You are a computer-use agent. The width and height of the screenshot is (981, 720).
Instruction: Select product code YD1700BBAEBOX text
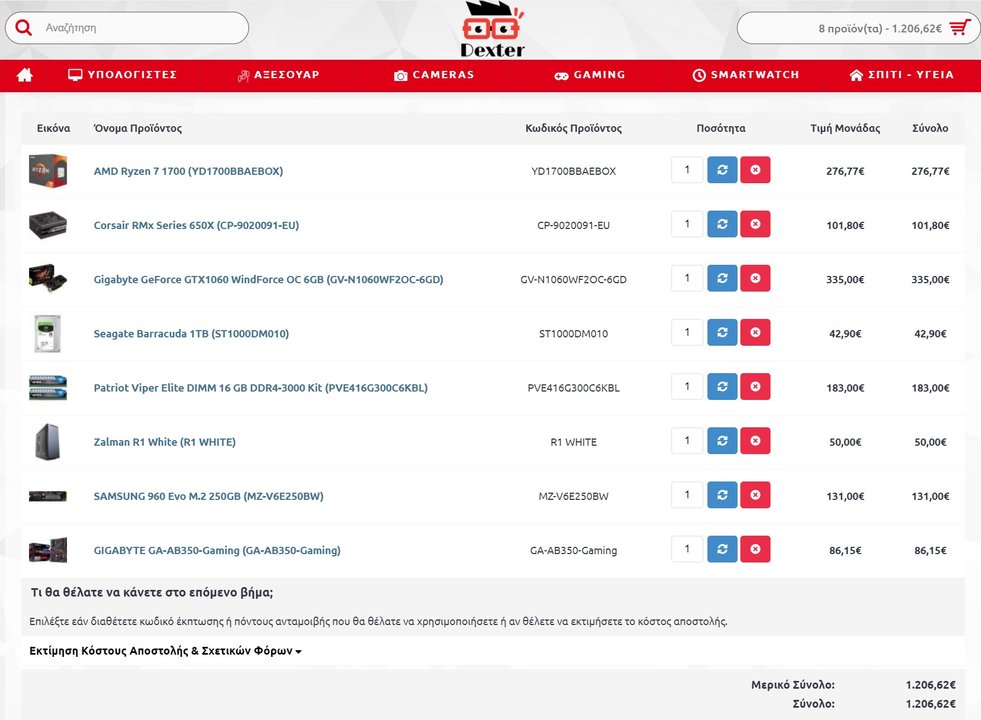tap(573, 171)
